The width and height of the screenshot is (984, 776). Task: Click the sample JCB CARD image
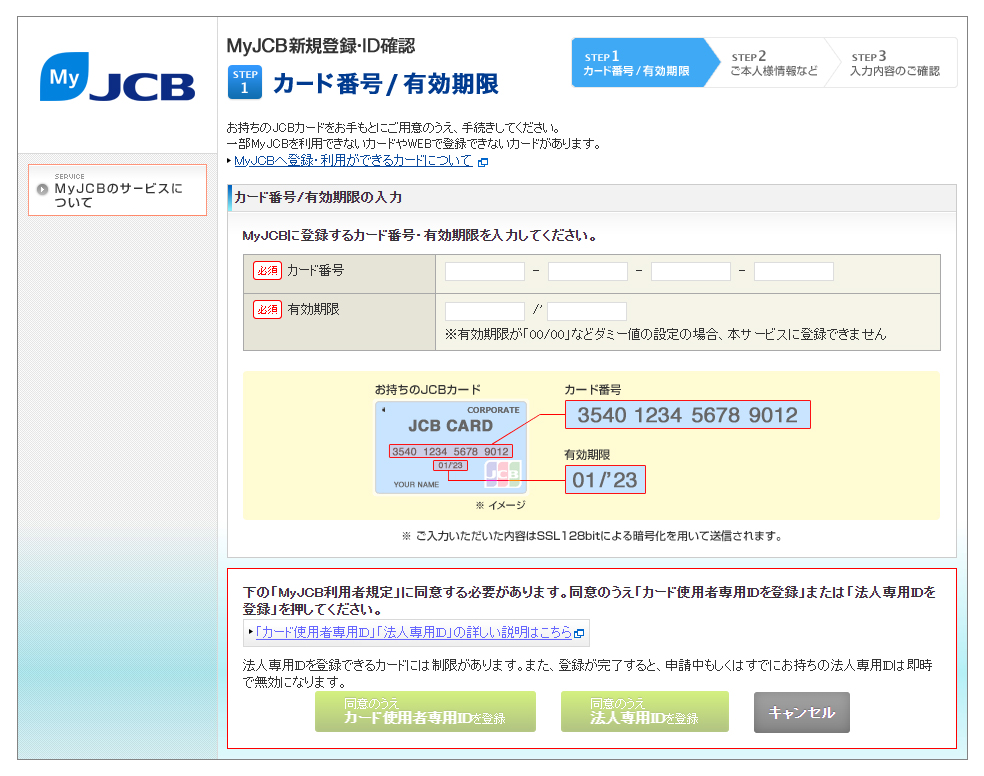pos(451,448)
